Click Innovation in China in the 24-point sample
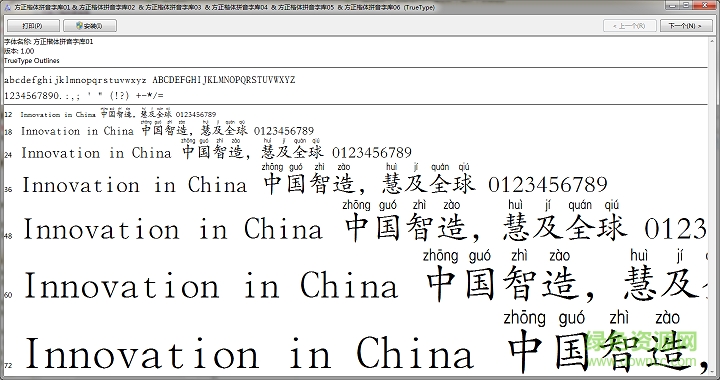 (x=96, y=152)
